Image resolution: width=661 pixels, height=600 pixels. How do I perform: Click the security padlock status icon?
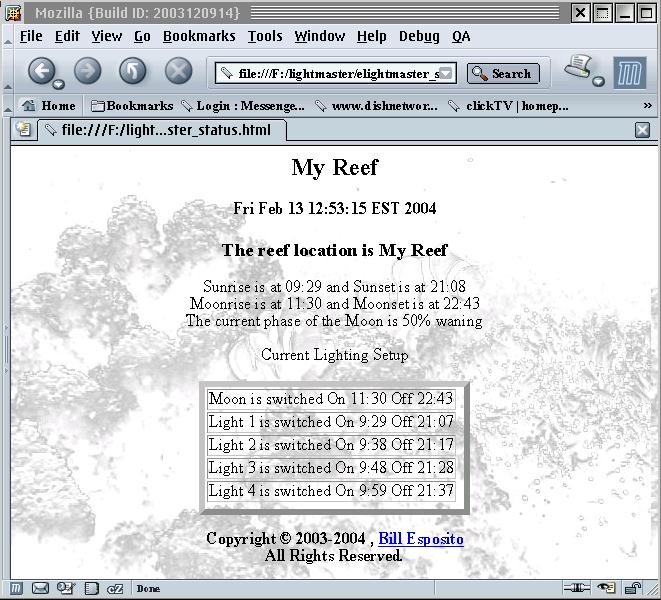633,588
